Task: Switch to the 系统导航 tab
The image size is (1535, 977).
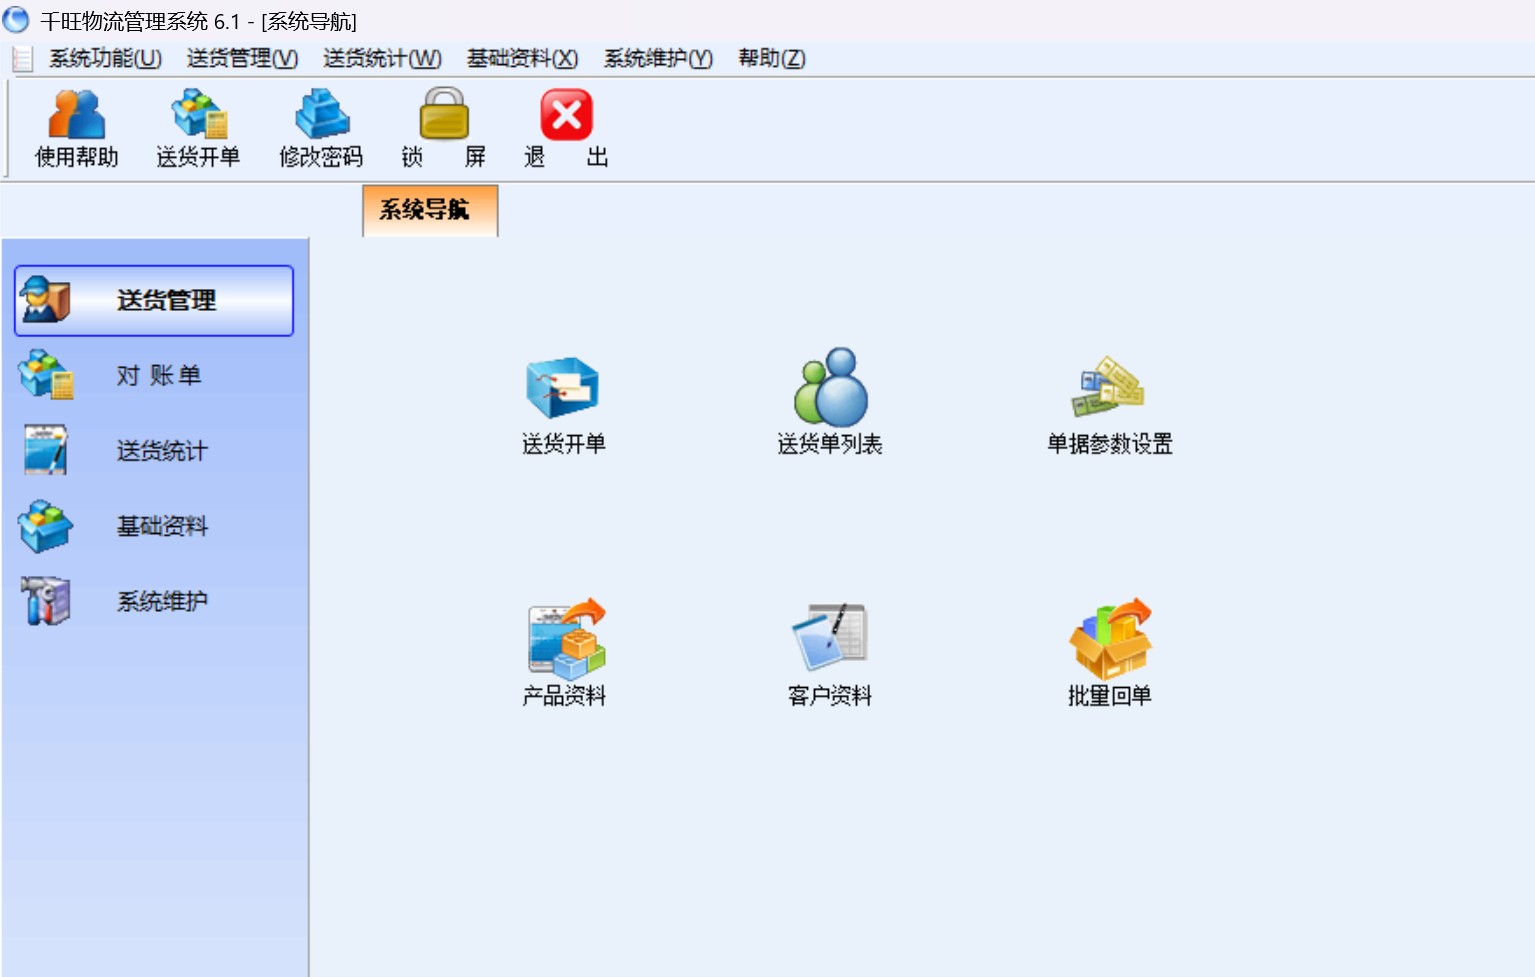Action: tap(430, 210)
